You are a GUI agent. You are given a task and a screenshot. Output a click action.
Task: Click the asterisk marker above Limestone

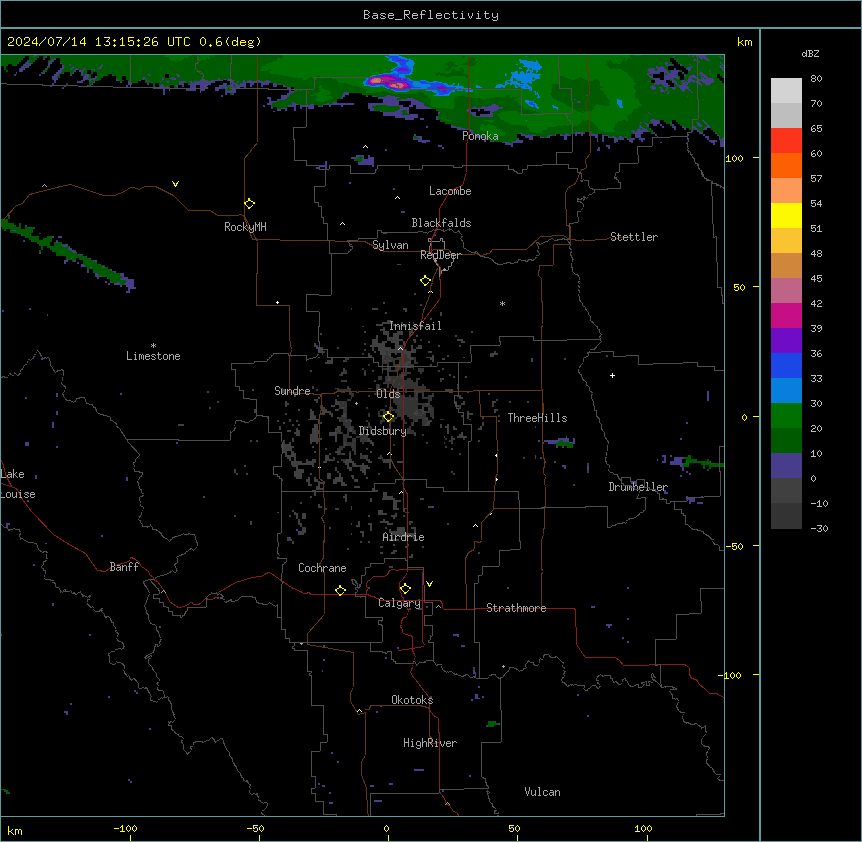coord(153,346)
